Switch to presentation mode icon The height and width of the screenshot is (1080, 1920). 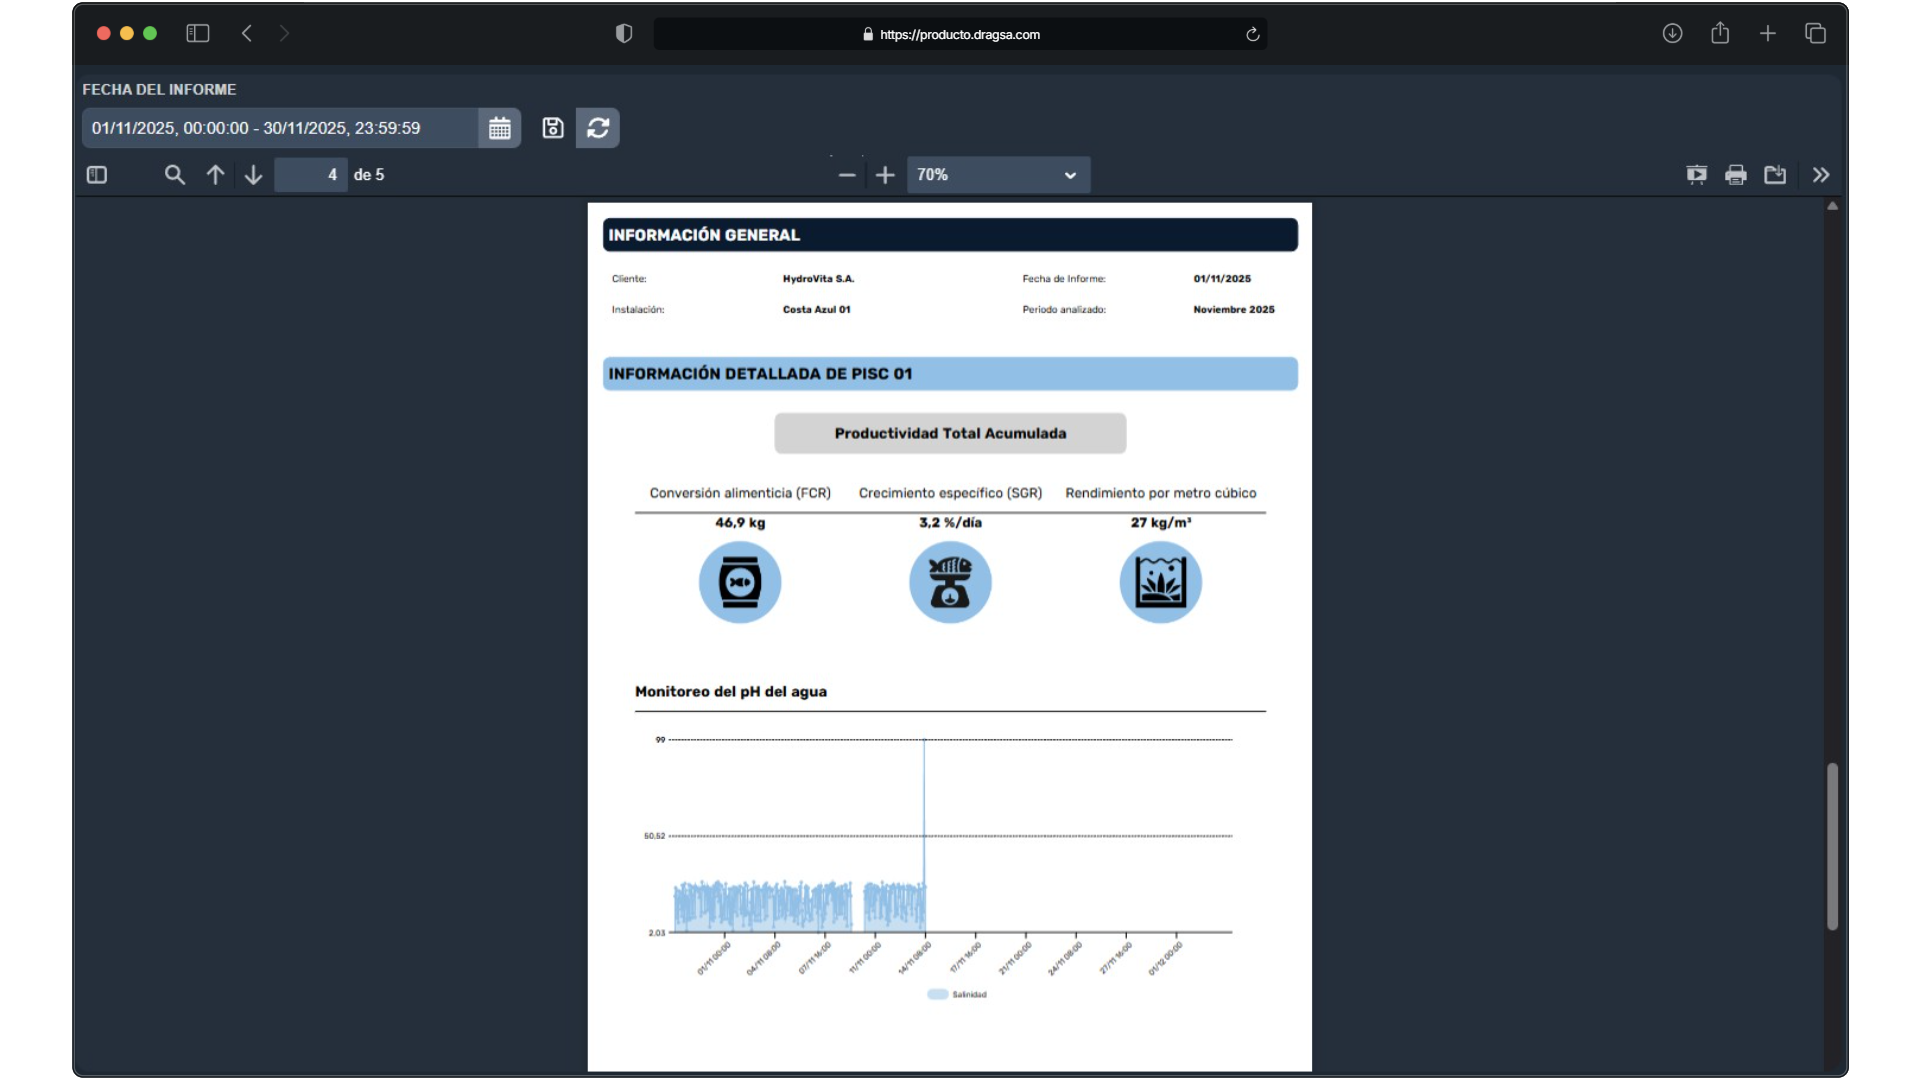[x=1697, y=175]
